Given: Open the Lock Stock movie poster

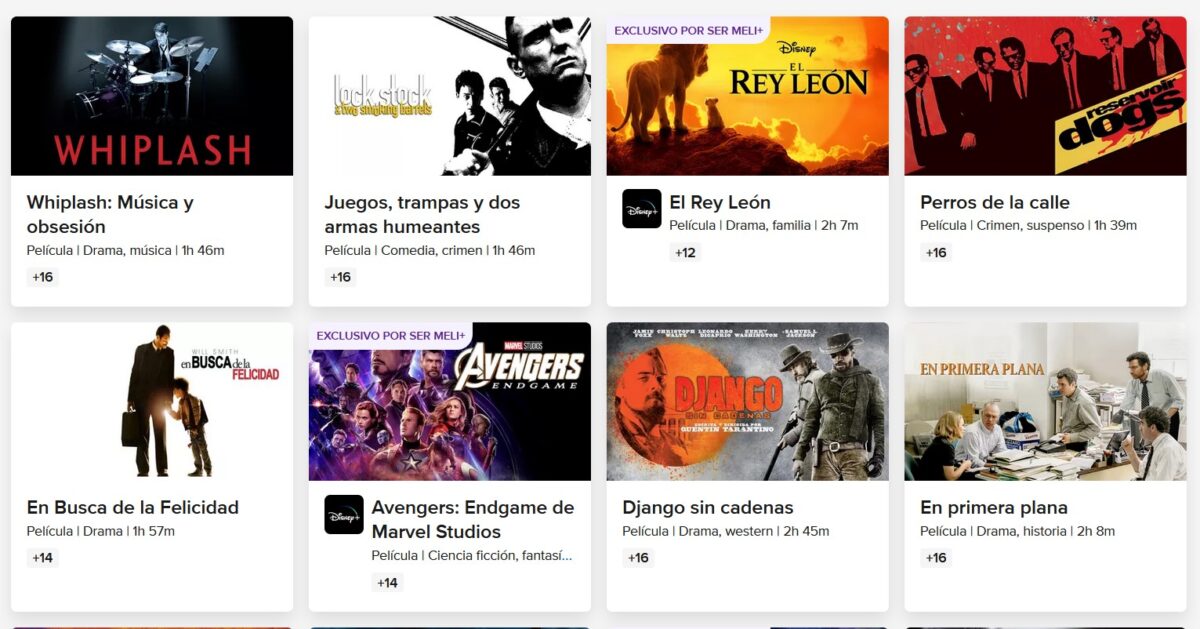Looking at the screenshot, I should click(x=449, y=96).
